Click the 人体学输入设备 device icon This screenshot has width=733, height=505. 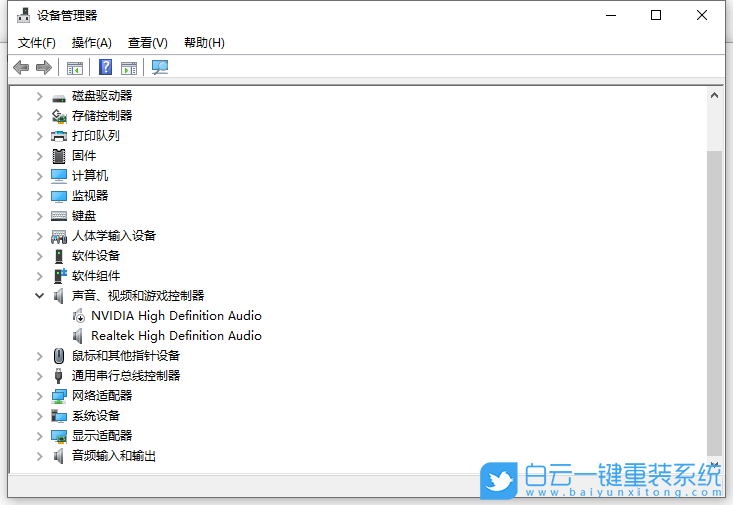click(x=59, y=236)
